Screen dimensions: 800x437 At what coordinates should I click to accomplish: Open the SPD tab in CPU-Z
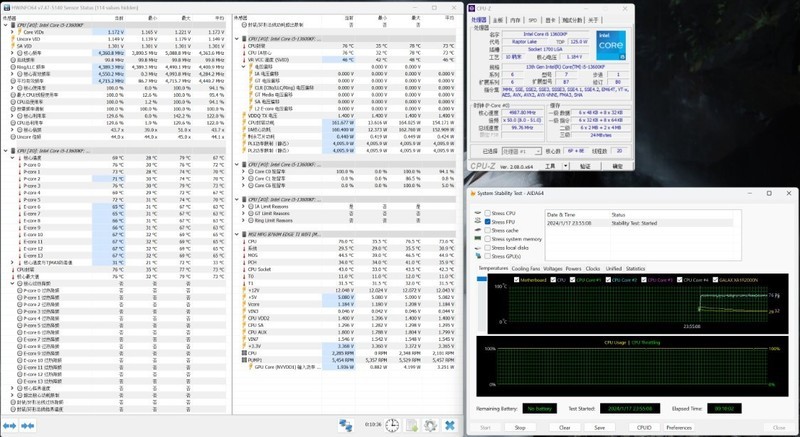(x=532, y=19)
